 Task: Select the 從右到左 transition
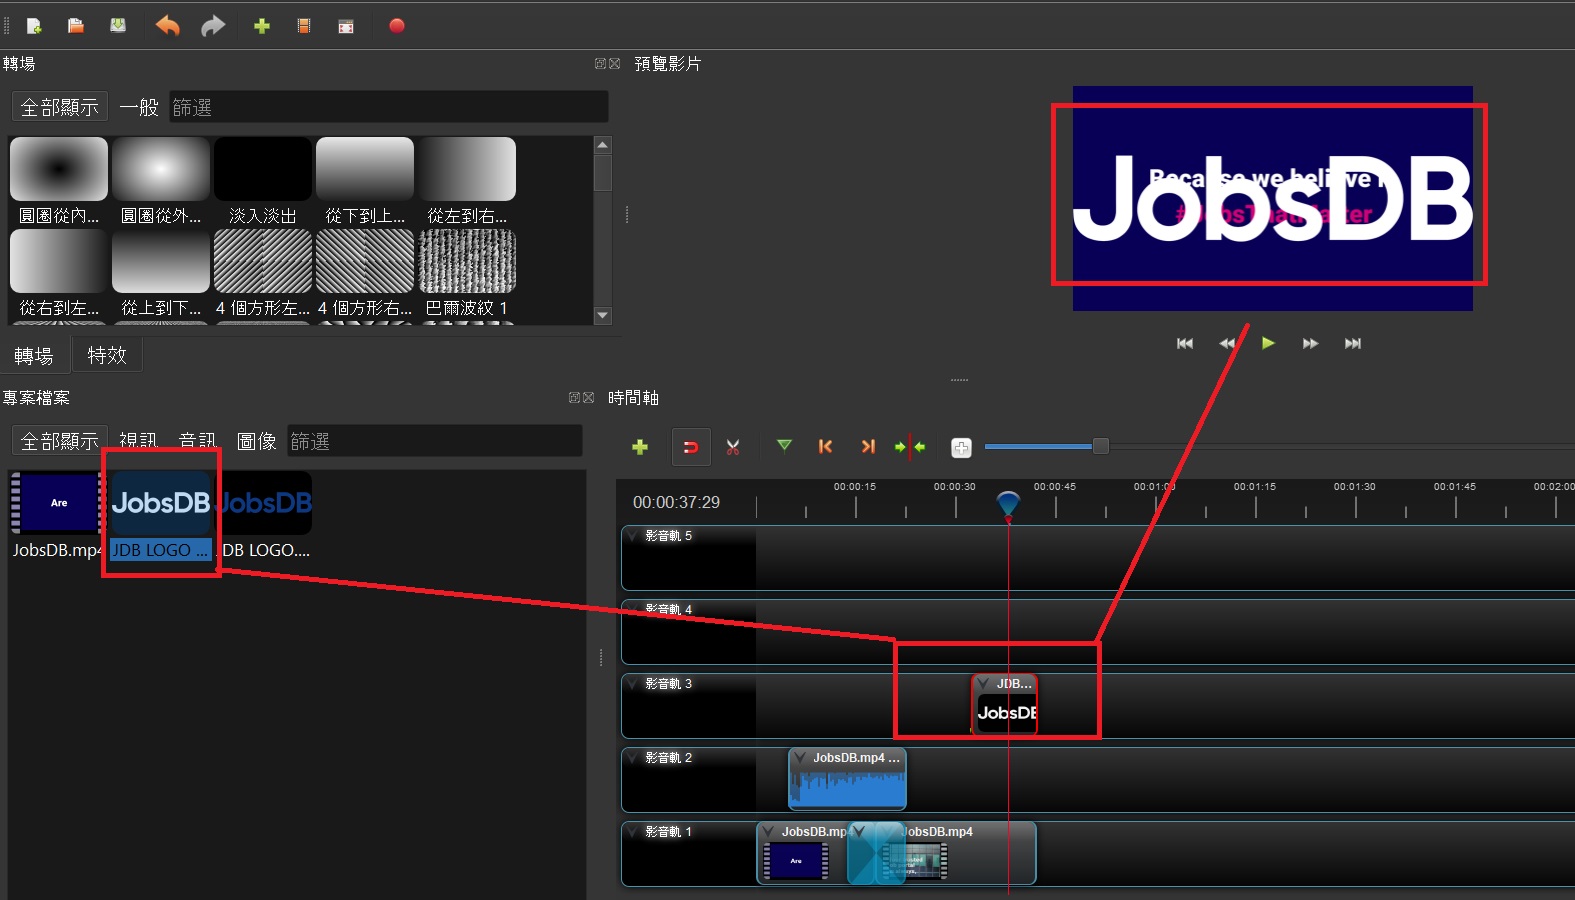59,273
